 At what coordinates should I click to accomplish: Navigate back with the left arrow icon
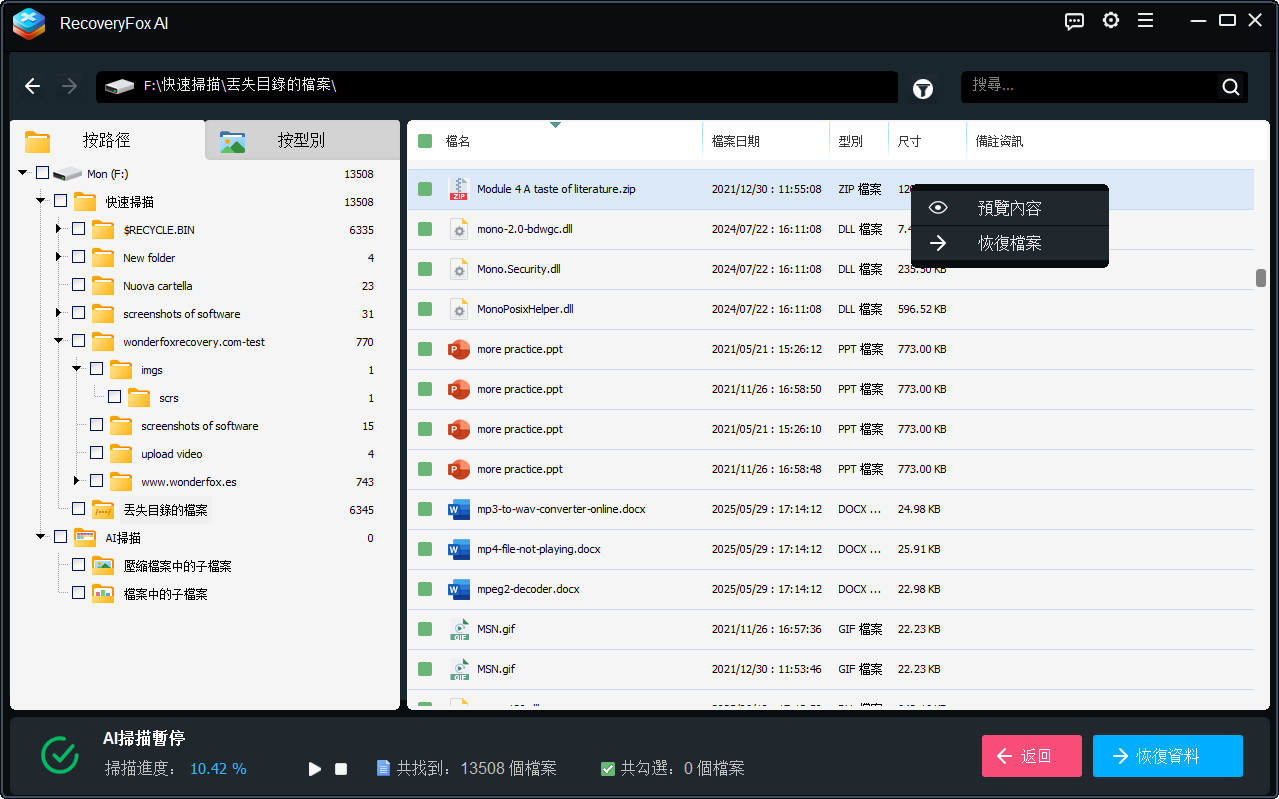coord(32,86)
